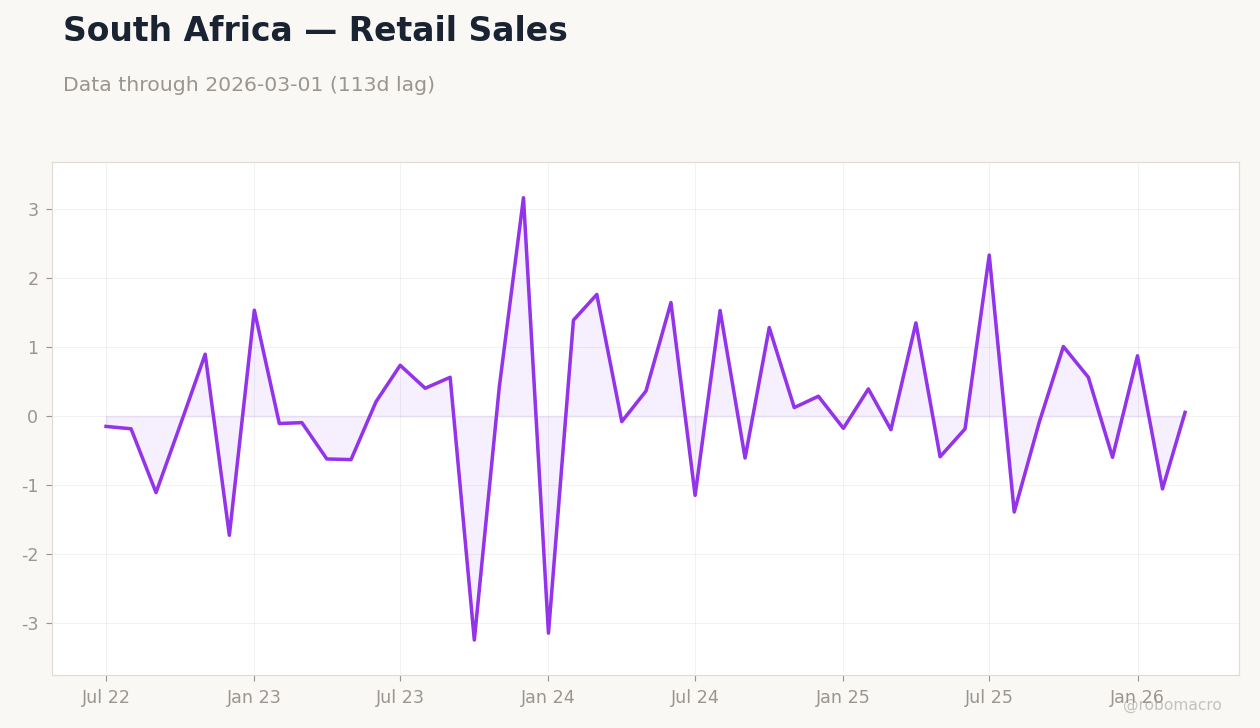The width and height of the screenshot is (1260, 728).
Task: Select the "Jan 23" x-axis label
Action: [x=254, y=698]
